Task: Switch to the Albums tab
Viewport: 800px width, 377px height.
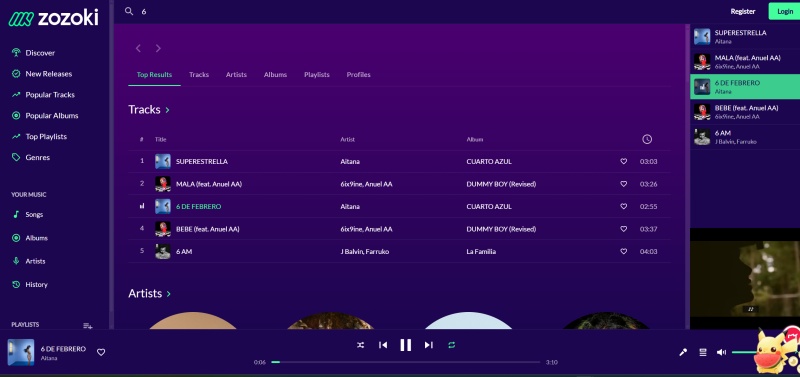Action: coord(276,74)
